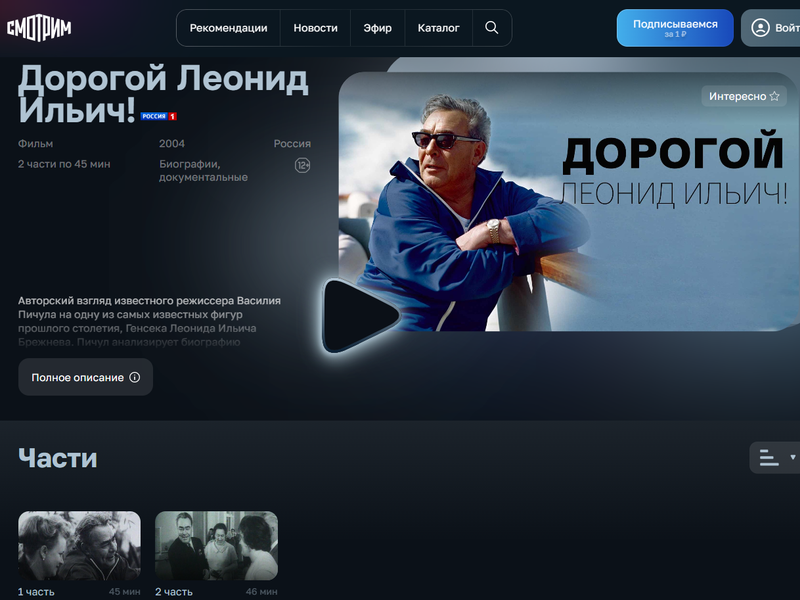Open the Рекомендации tab
800x600 pixels.
click(x=229, y=28)
